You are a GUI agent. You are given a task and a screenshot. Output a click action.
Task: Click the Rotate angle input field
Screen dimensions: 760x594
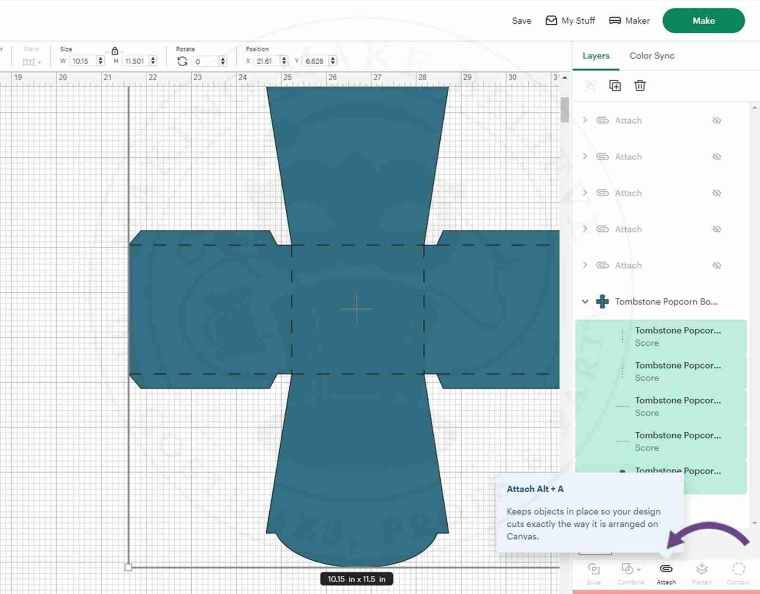(x=206, y=61)
